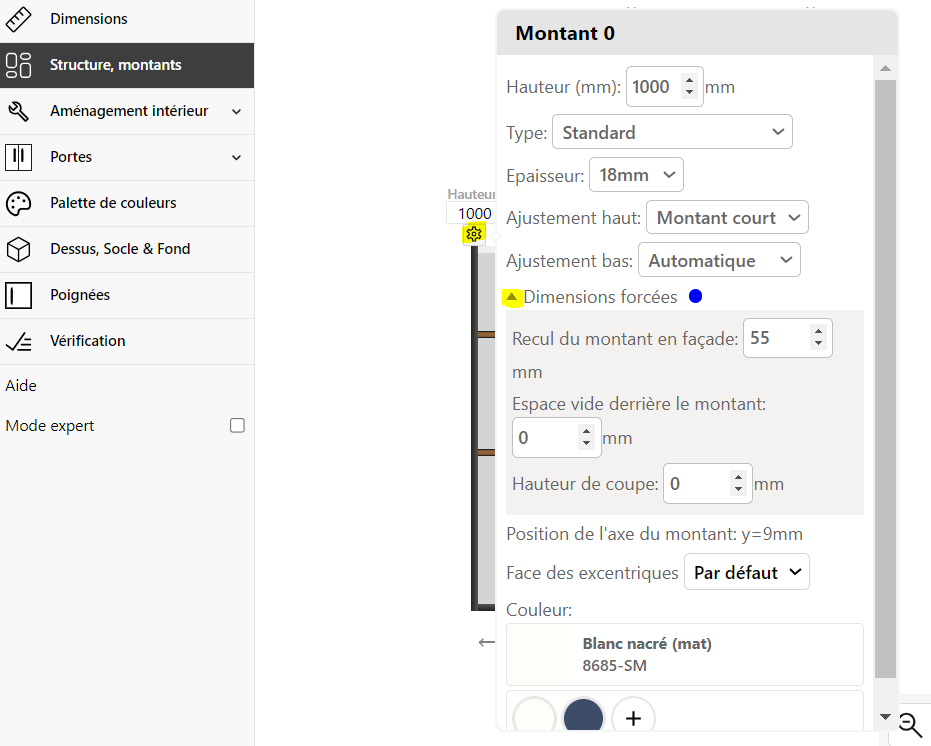Choose the dark blue color swatch
The width and height of the screenshot is (931, 746).
coord(584,718)
